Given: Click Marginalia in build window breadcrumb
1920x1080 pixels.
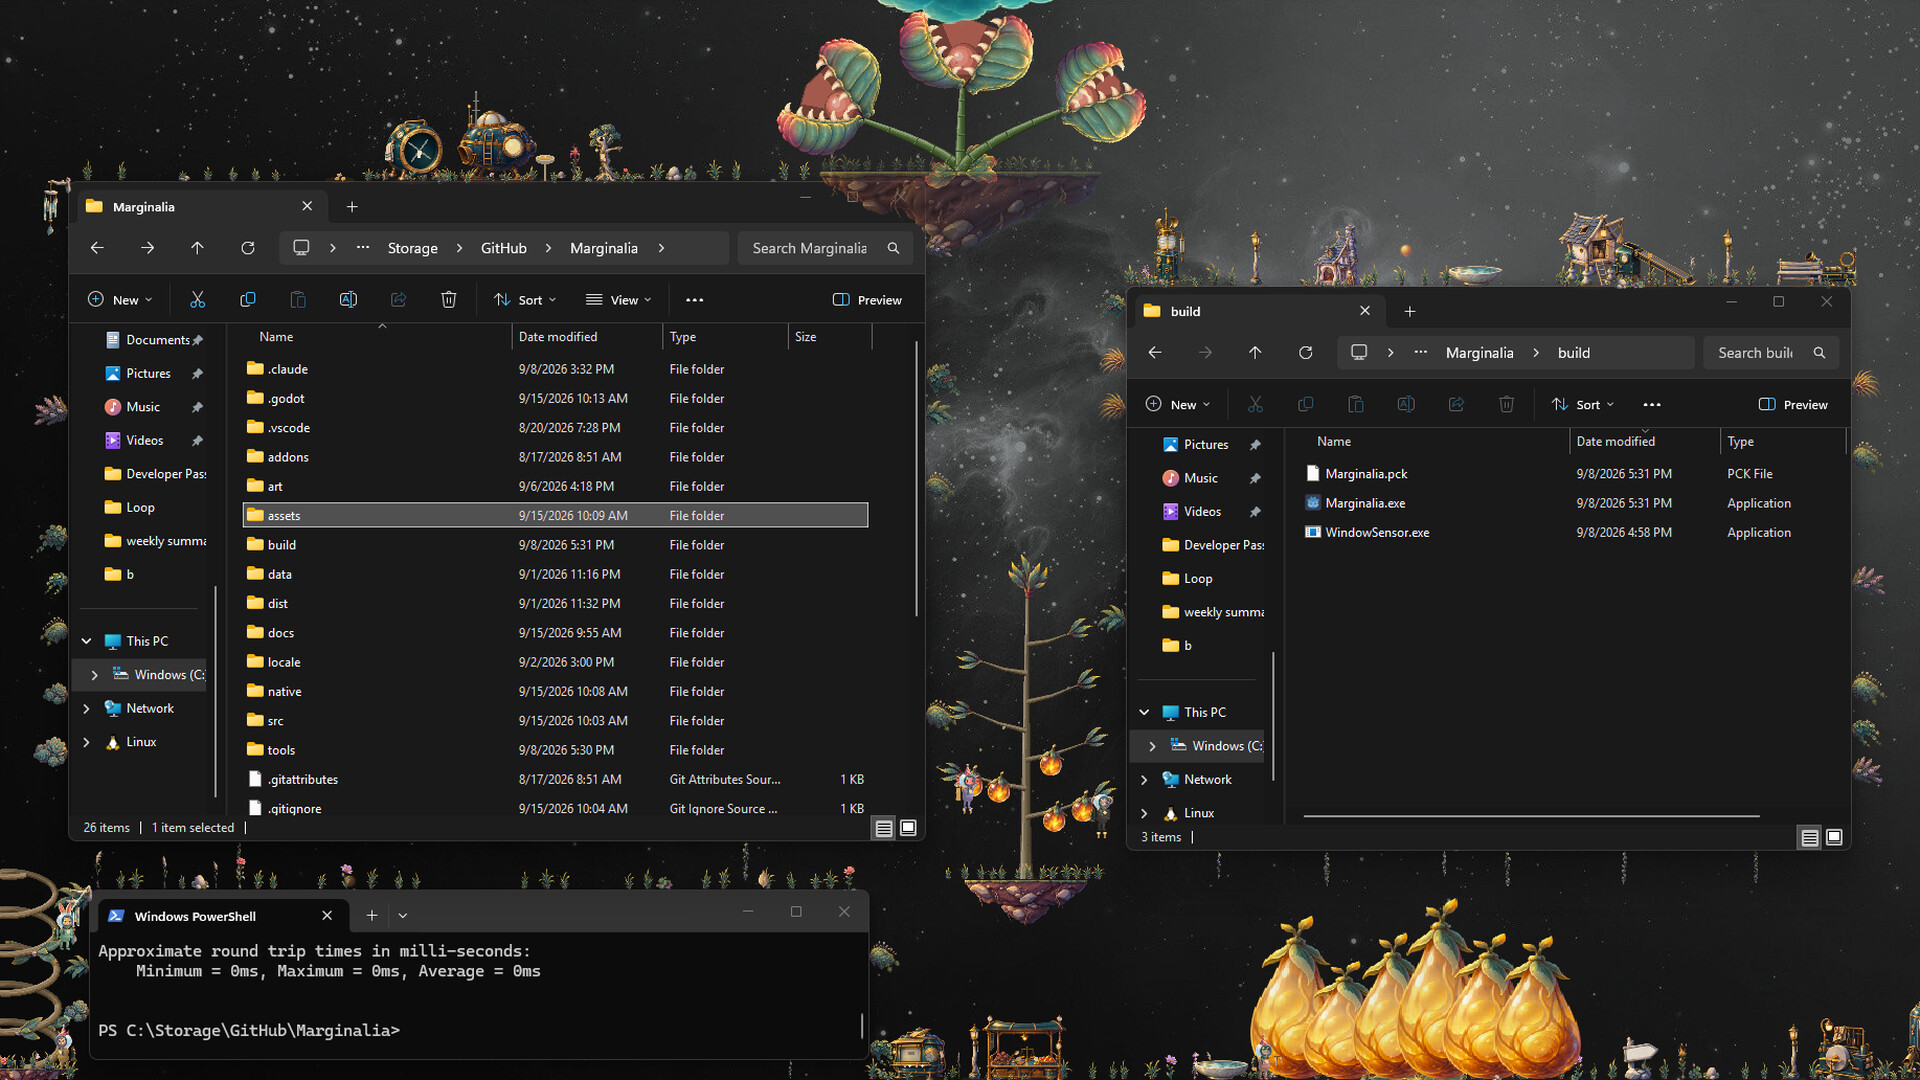Looking at the screenshot, I should click(1479, 353).
